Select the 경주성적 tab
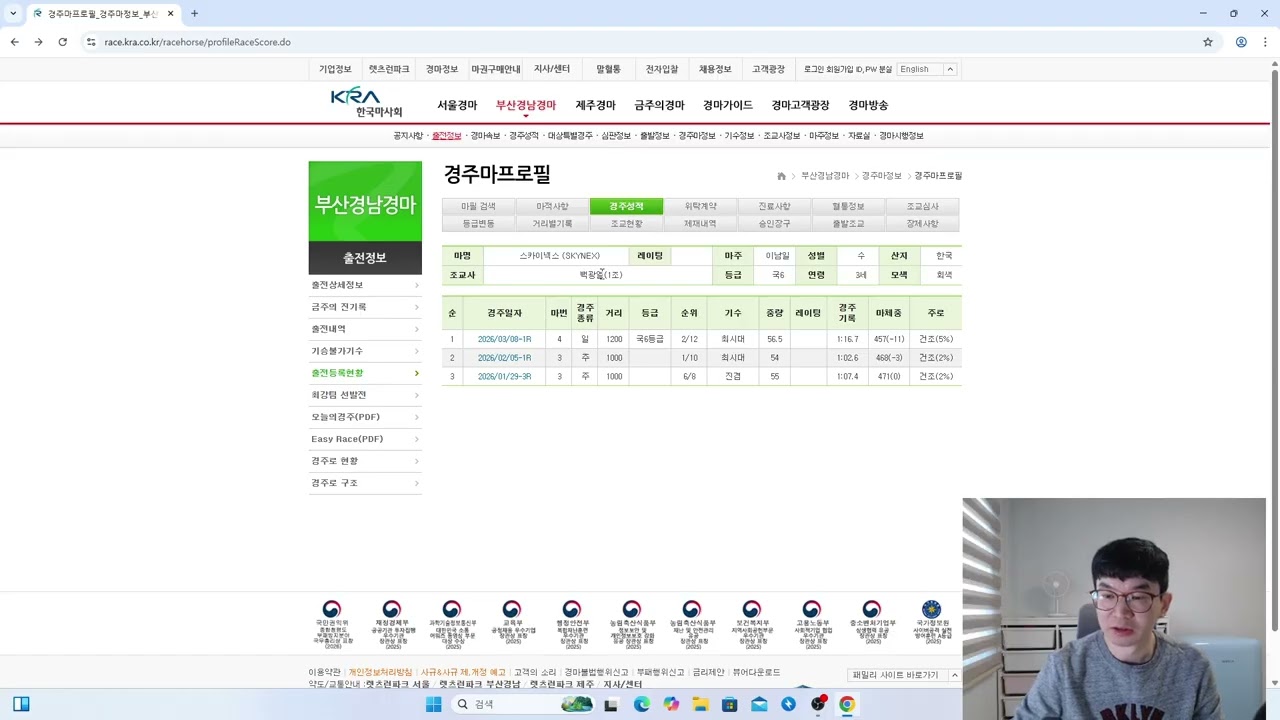This screenshot has width=1280, height=720. pos(626,206)
